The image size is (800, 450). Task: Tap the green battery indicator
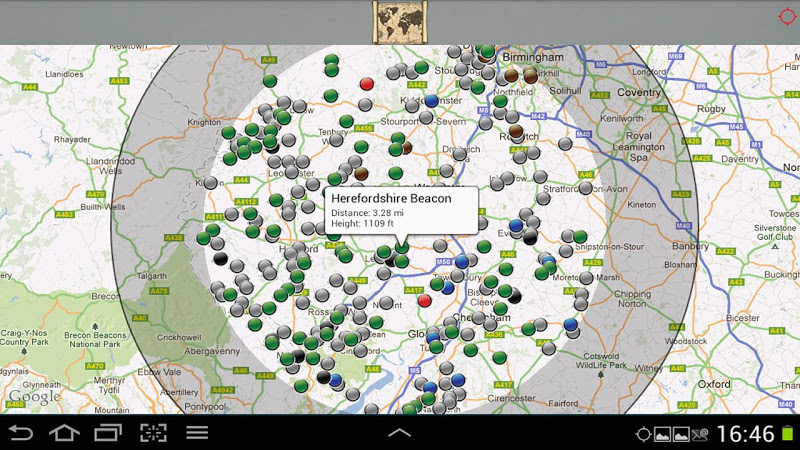tap(788, 434)
